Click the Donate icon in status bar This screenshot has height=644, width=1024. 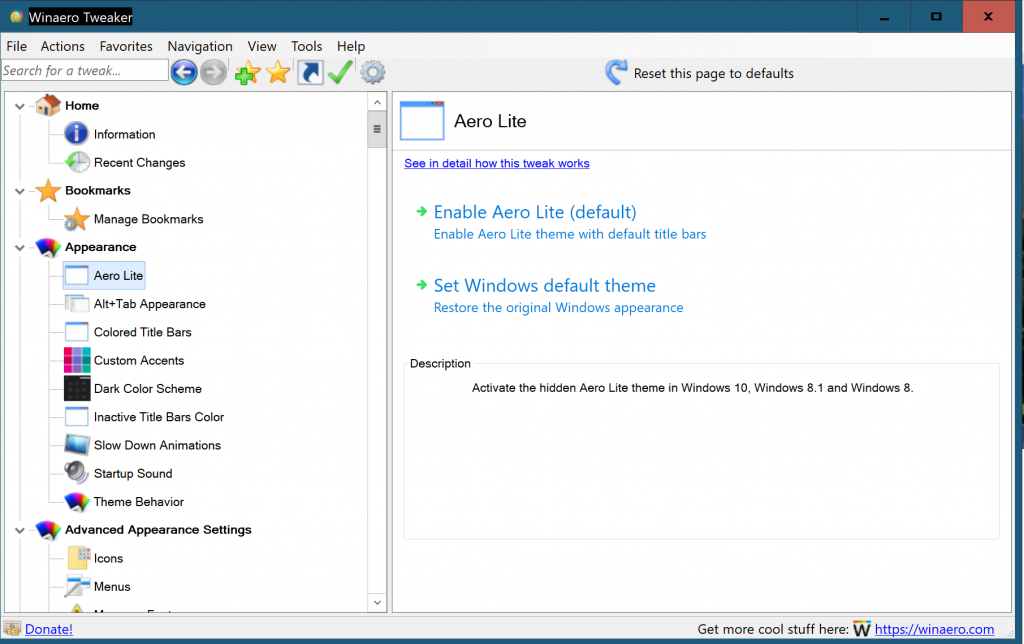pos(12,628)
